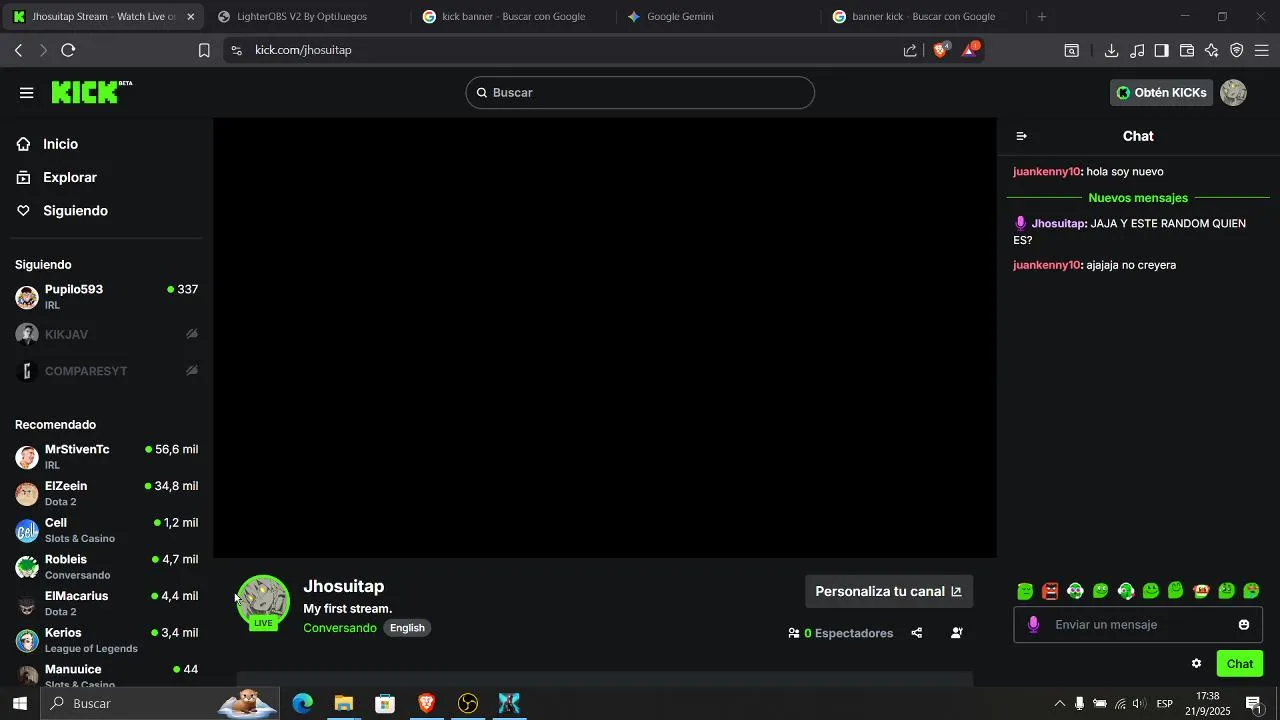Toggle the browser sidebar panel
1280x720 pixels.
1162,50
